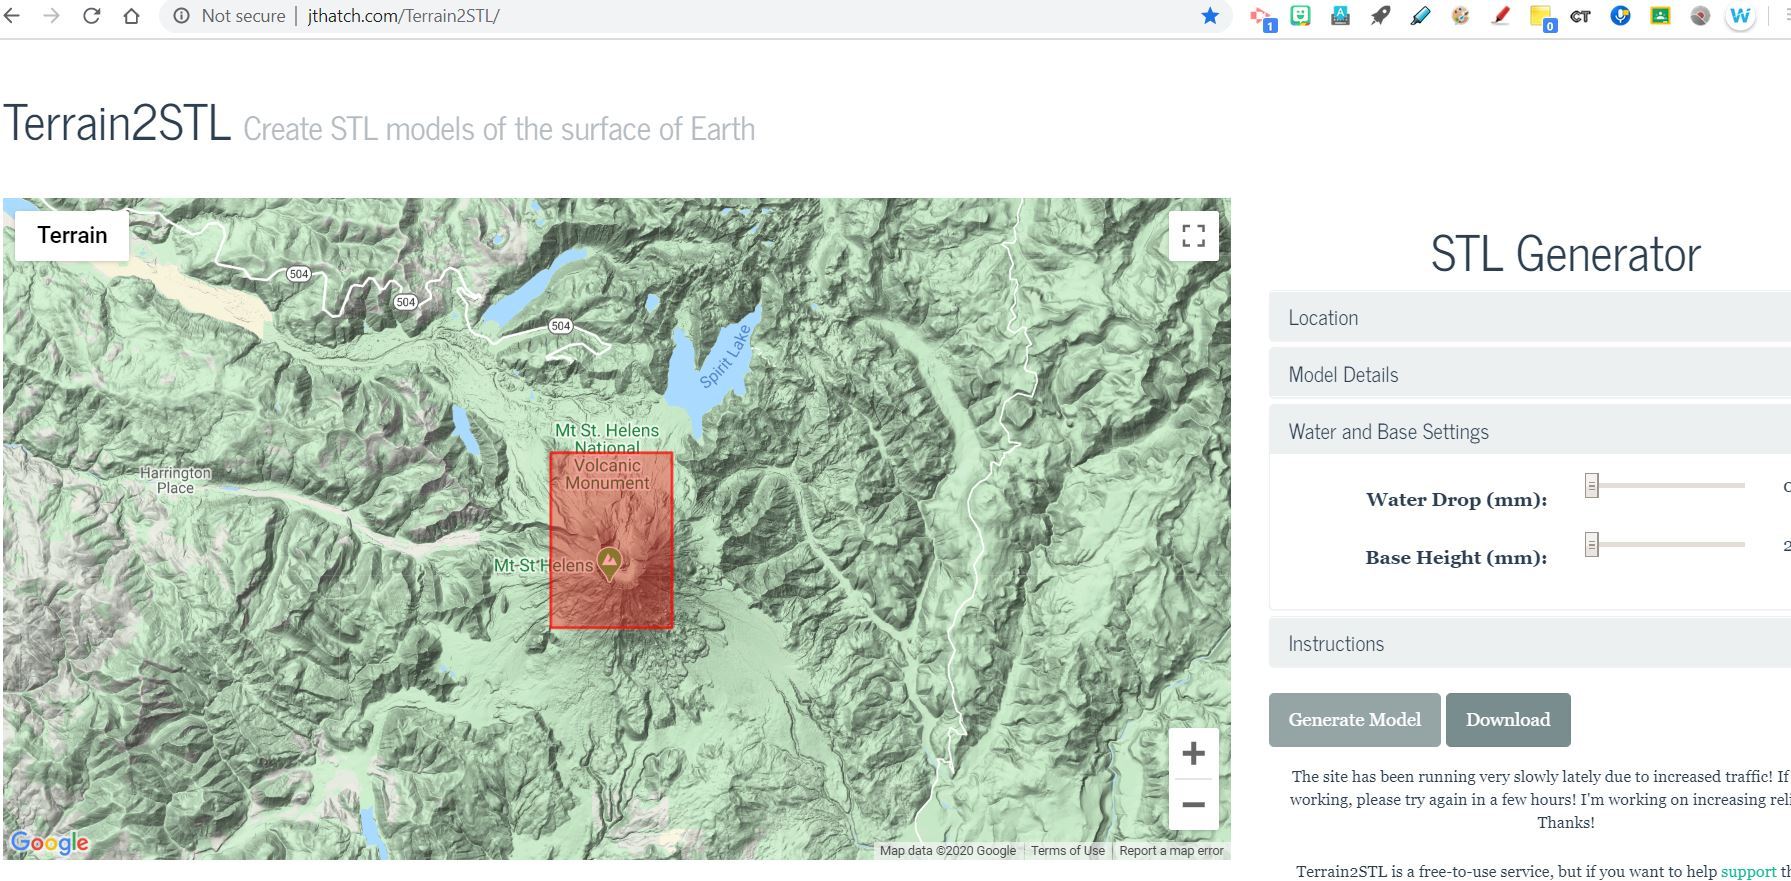Click the Map data ©2020 Google text

tap(948, 851)
